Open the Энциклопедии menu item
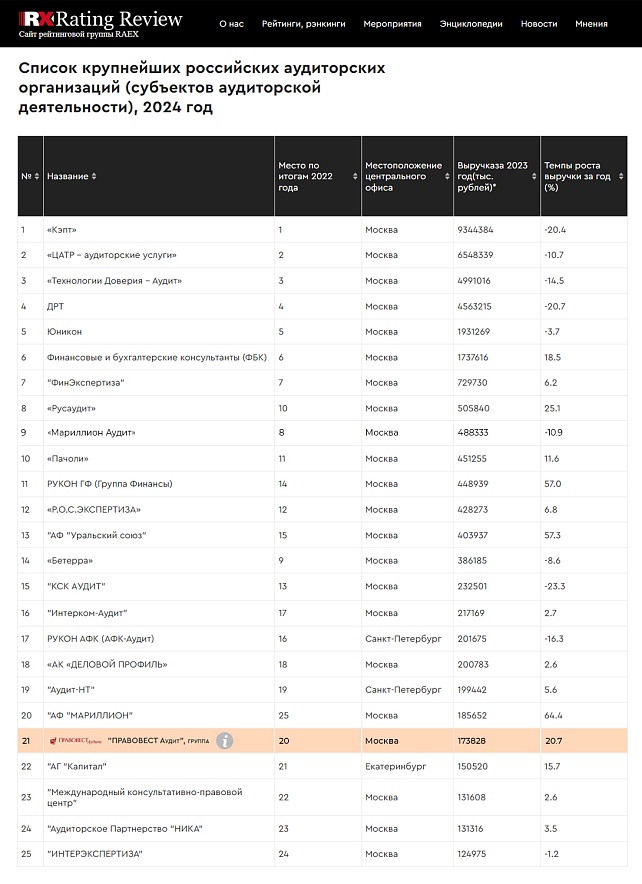Viewport: 642px width, 884px height. tap(471, 24)
